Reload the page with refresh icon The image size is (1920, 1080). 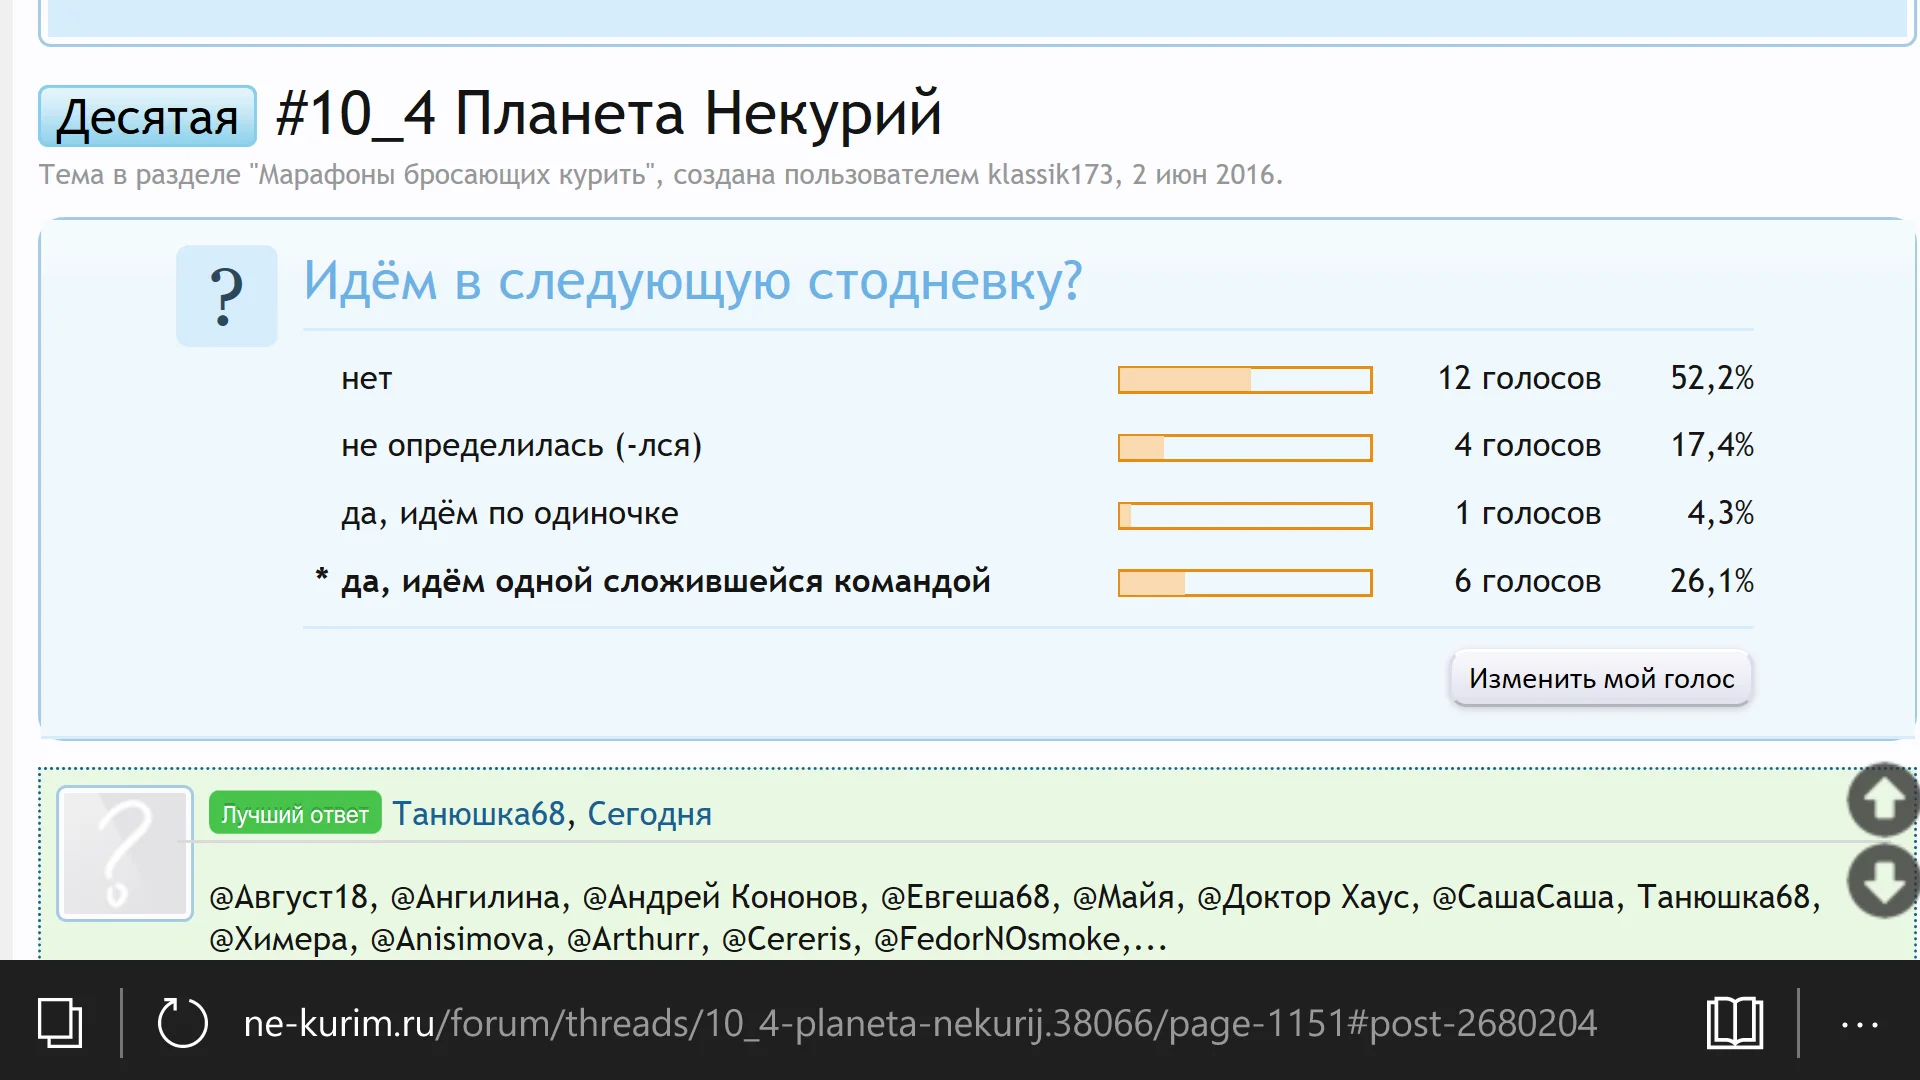coord(182,1023)
